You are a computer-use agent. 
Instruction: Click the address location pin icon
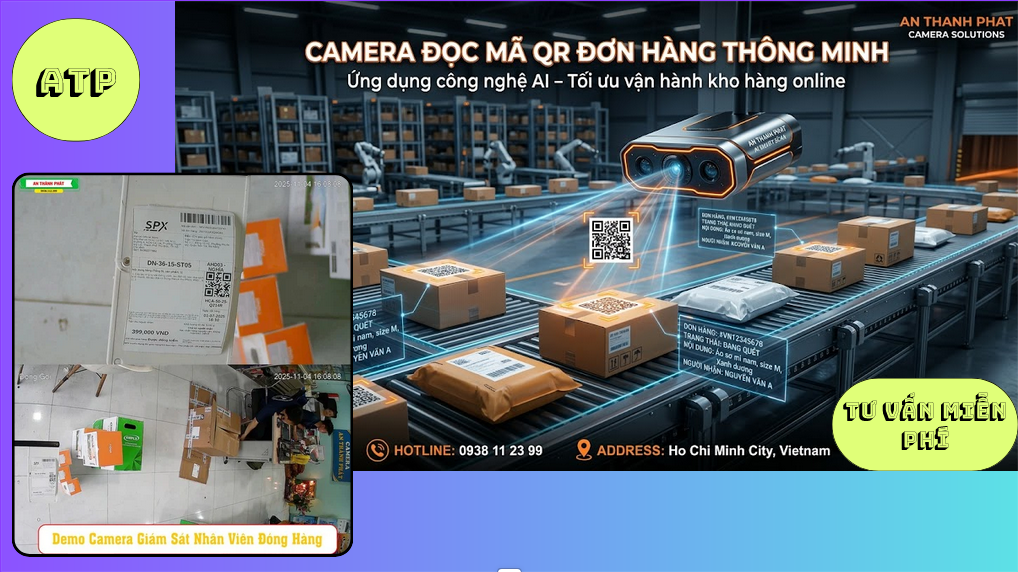click(x=584, y=450)
